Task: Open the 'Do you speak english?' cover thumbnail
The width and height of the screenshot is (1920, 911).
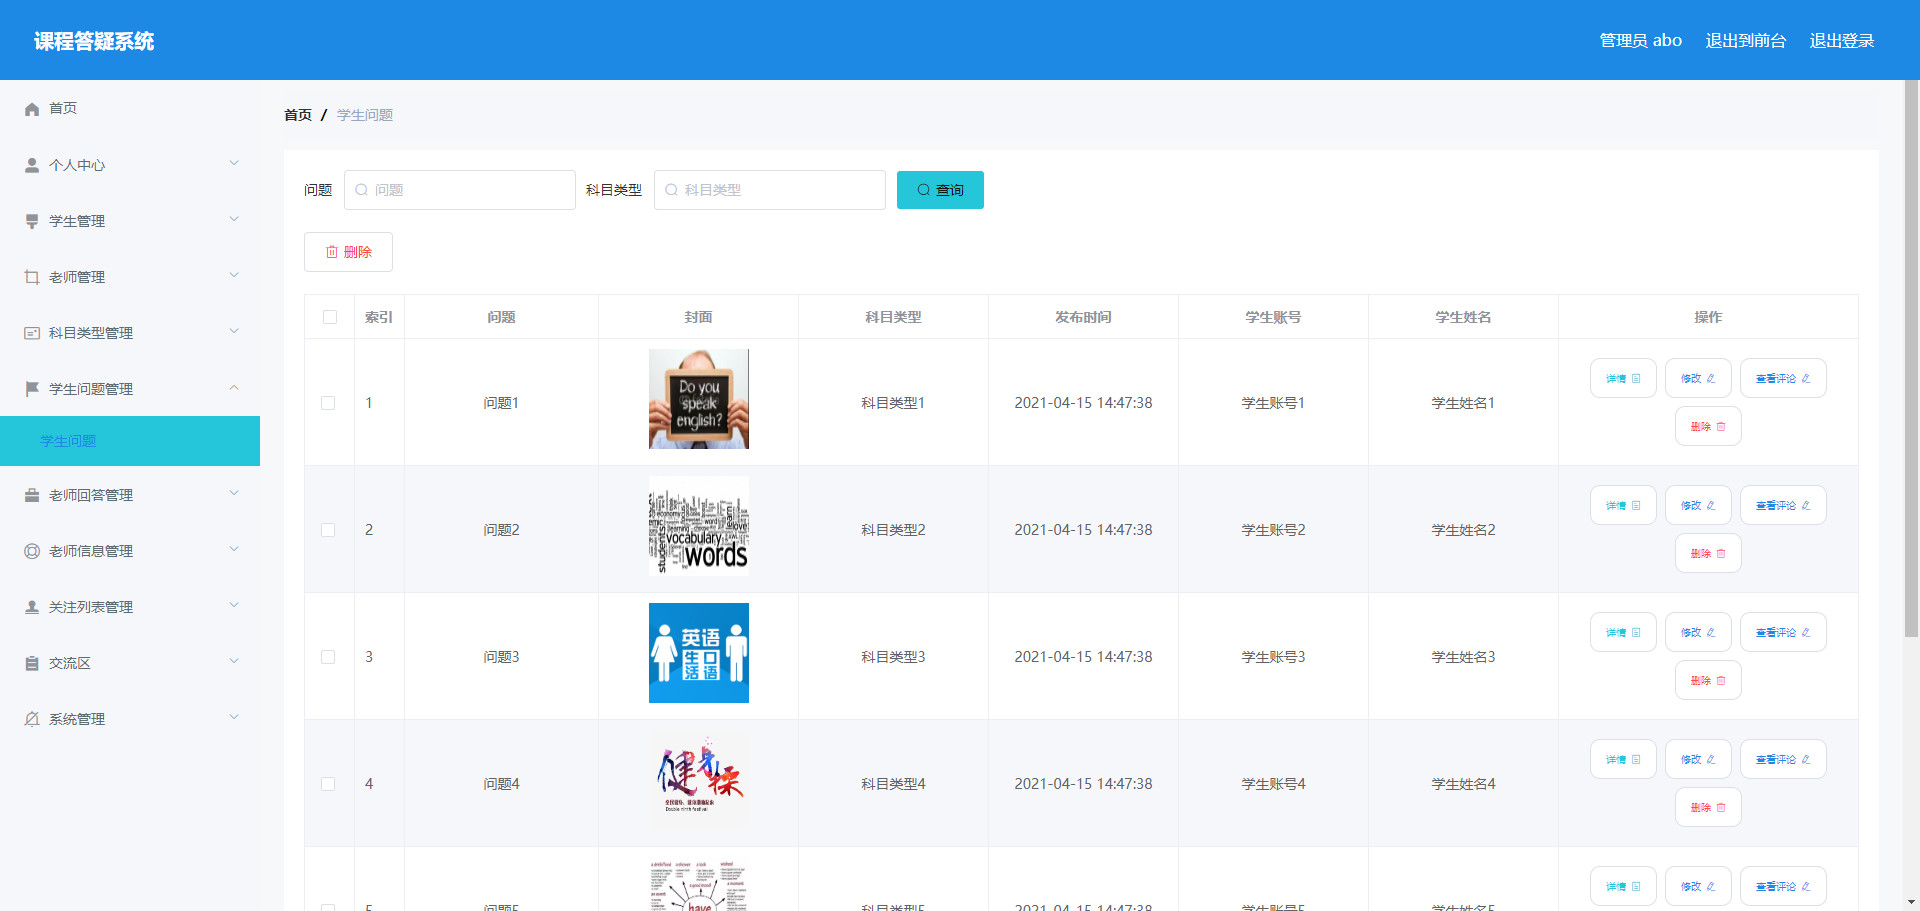Action: pyautogui.click(x=699, y=399)
